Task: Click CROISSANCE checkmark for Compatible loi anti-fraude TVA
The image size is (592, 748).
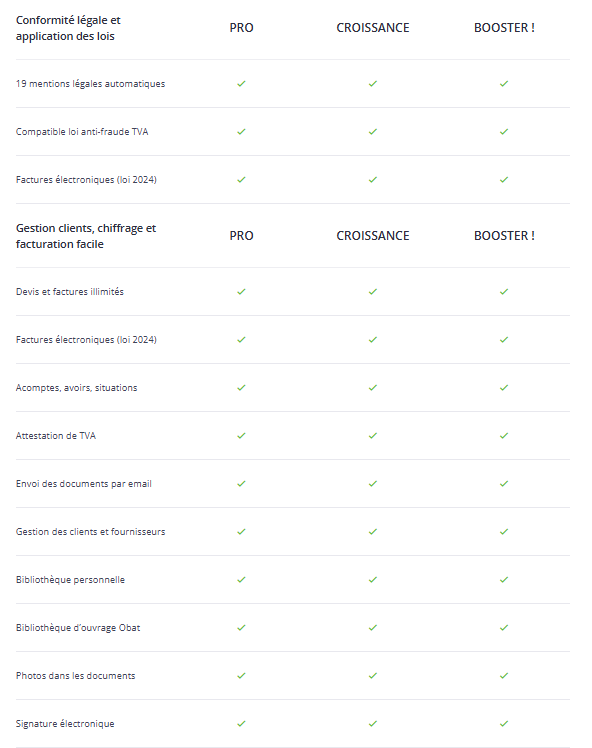Action: 373,131
